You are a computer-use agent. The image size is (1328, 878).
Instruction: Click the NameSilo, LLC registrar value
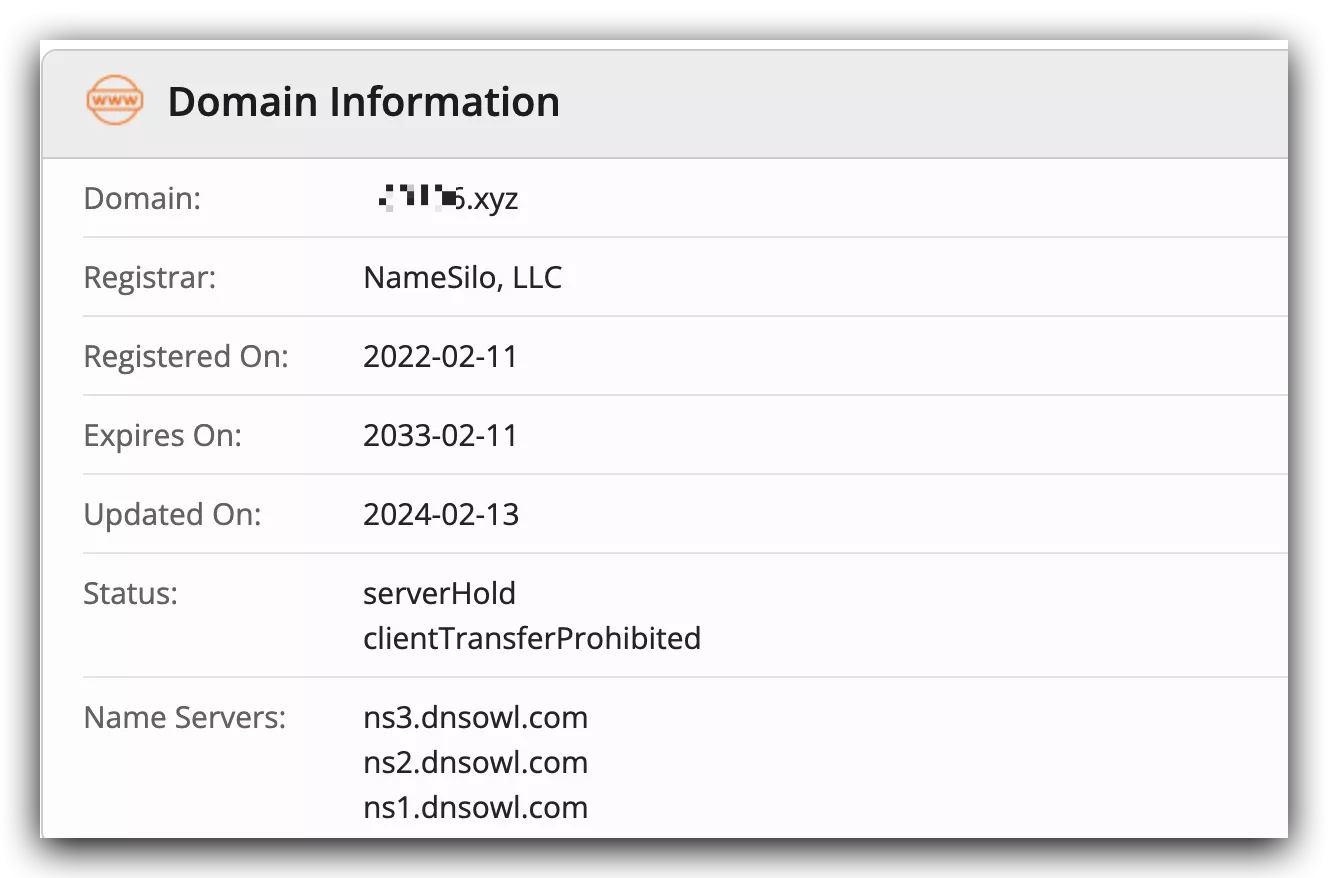[462, 277]
